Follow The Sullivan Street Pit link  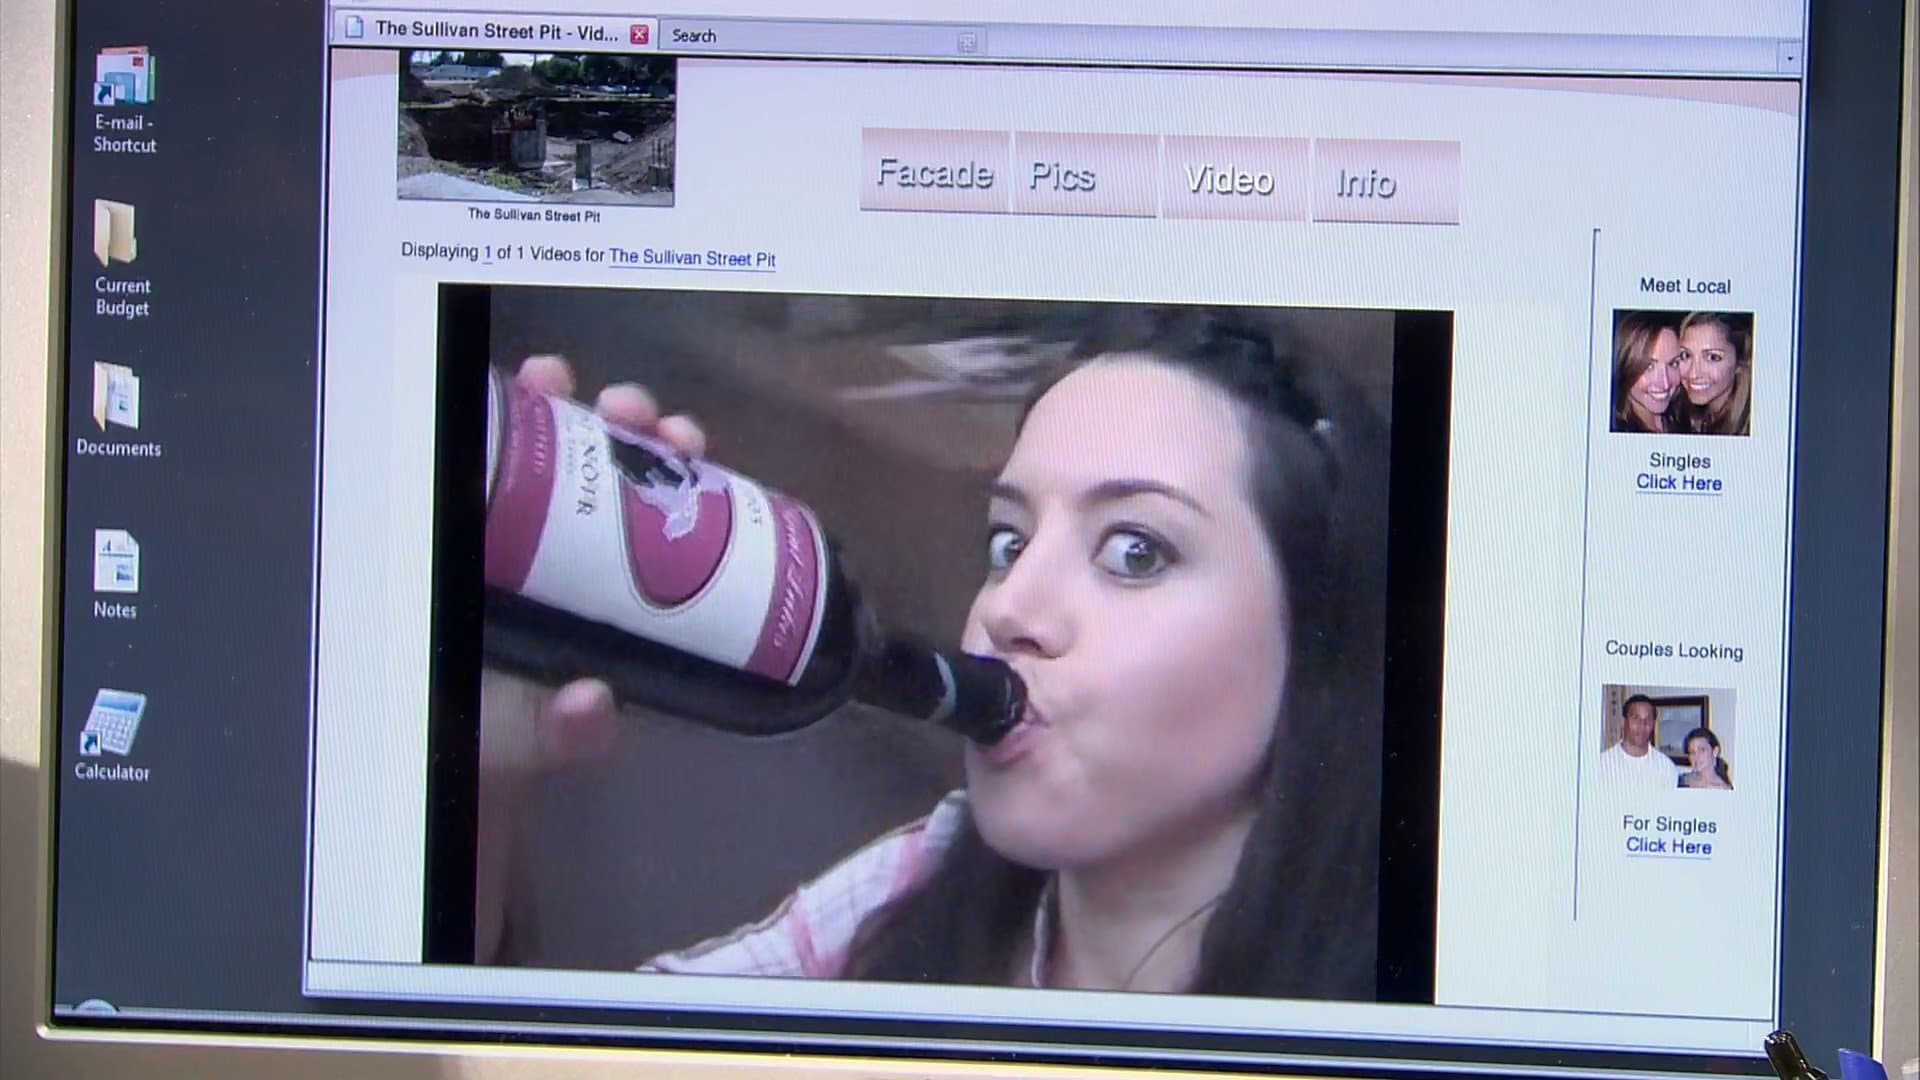tap(692, 258)
